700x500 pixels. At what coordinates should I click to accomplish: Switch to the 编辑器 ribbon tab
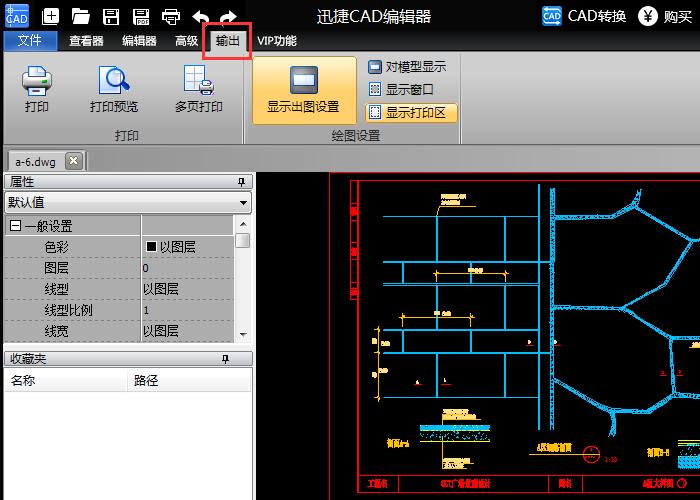coord(139,41)
